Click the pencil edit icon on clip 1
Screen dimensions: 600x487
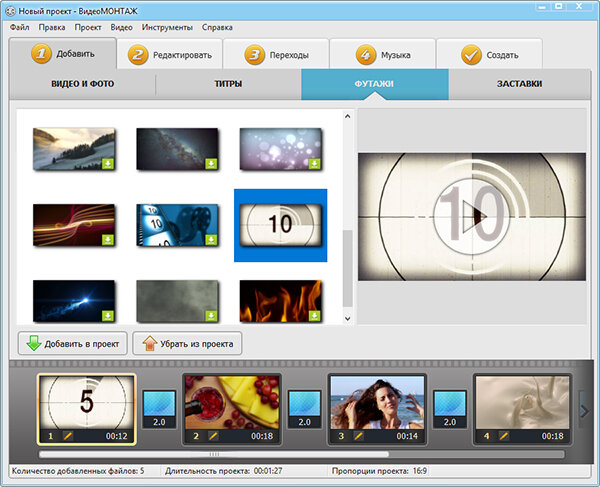68,436
